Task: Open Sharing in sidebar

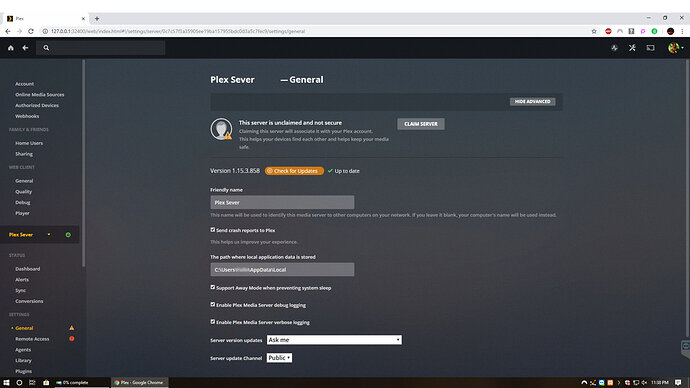Action: [x=24, y=154]
